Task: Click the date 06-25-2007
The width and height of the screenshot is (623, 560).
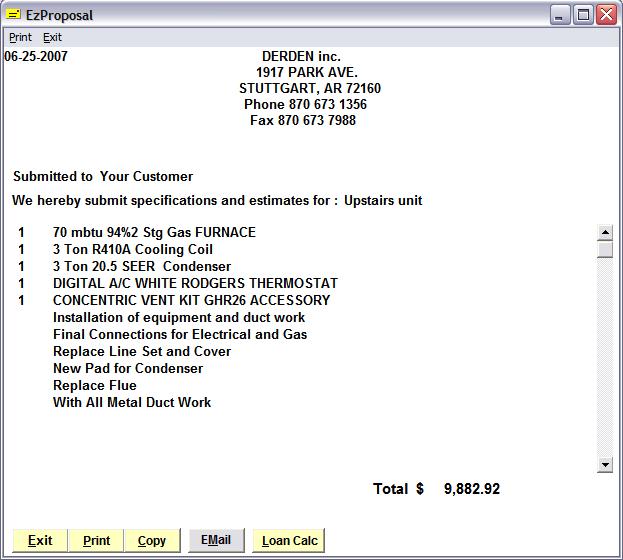Action: click(36, 56)
